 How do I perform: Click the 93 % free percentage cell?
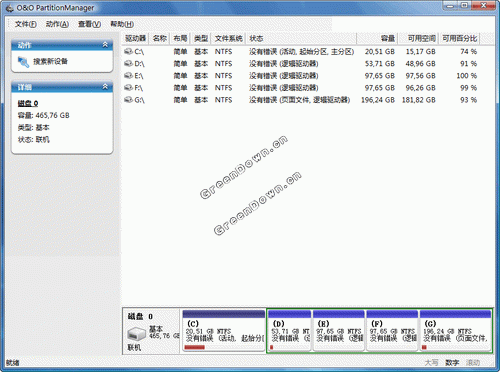468,100
